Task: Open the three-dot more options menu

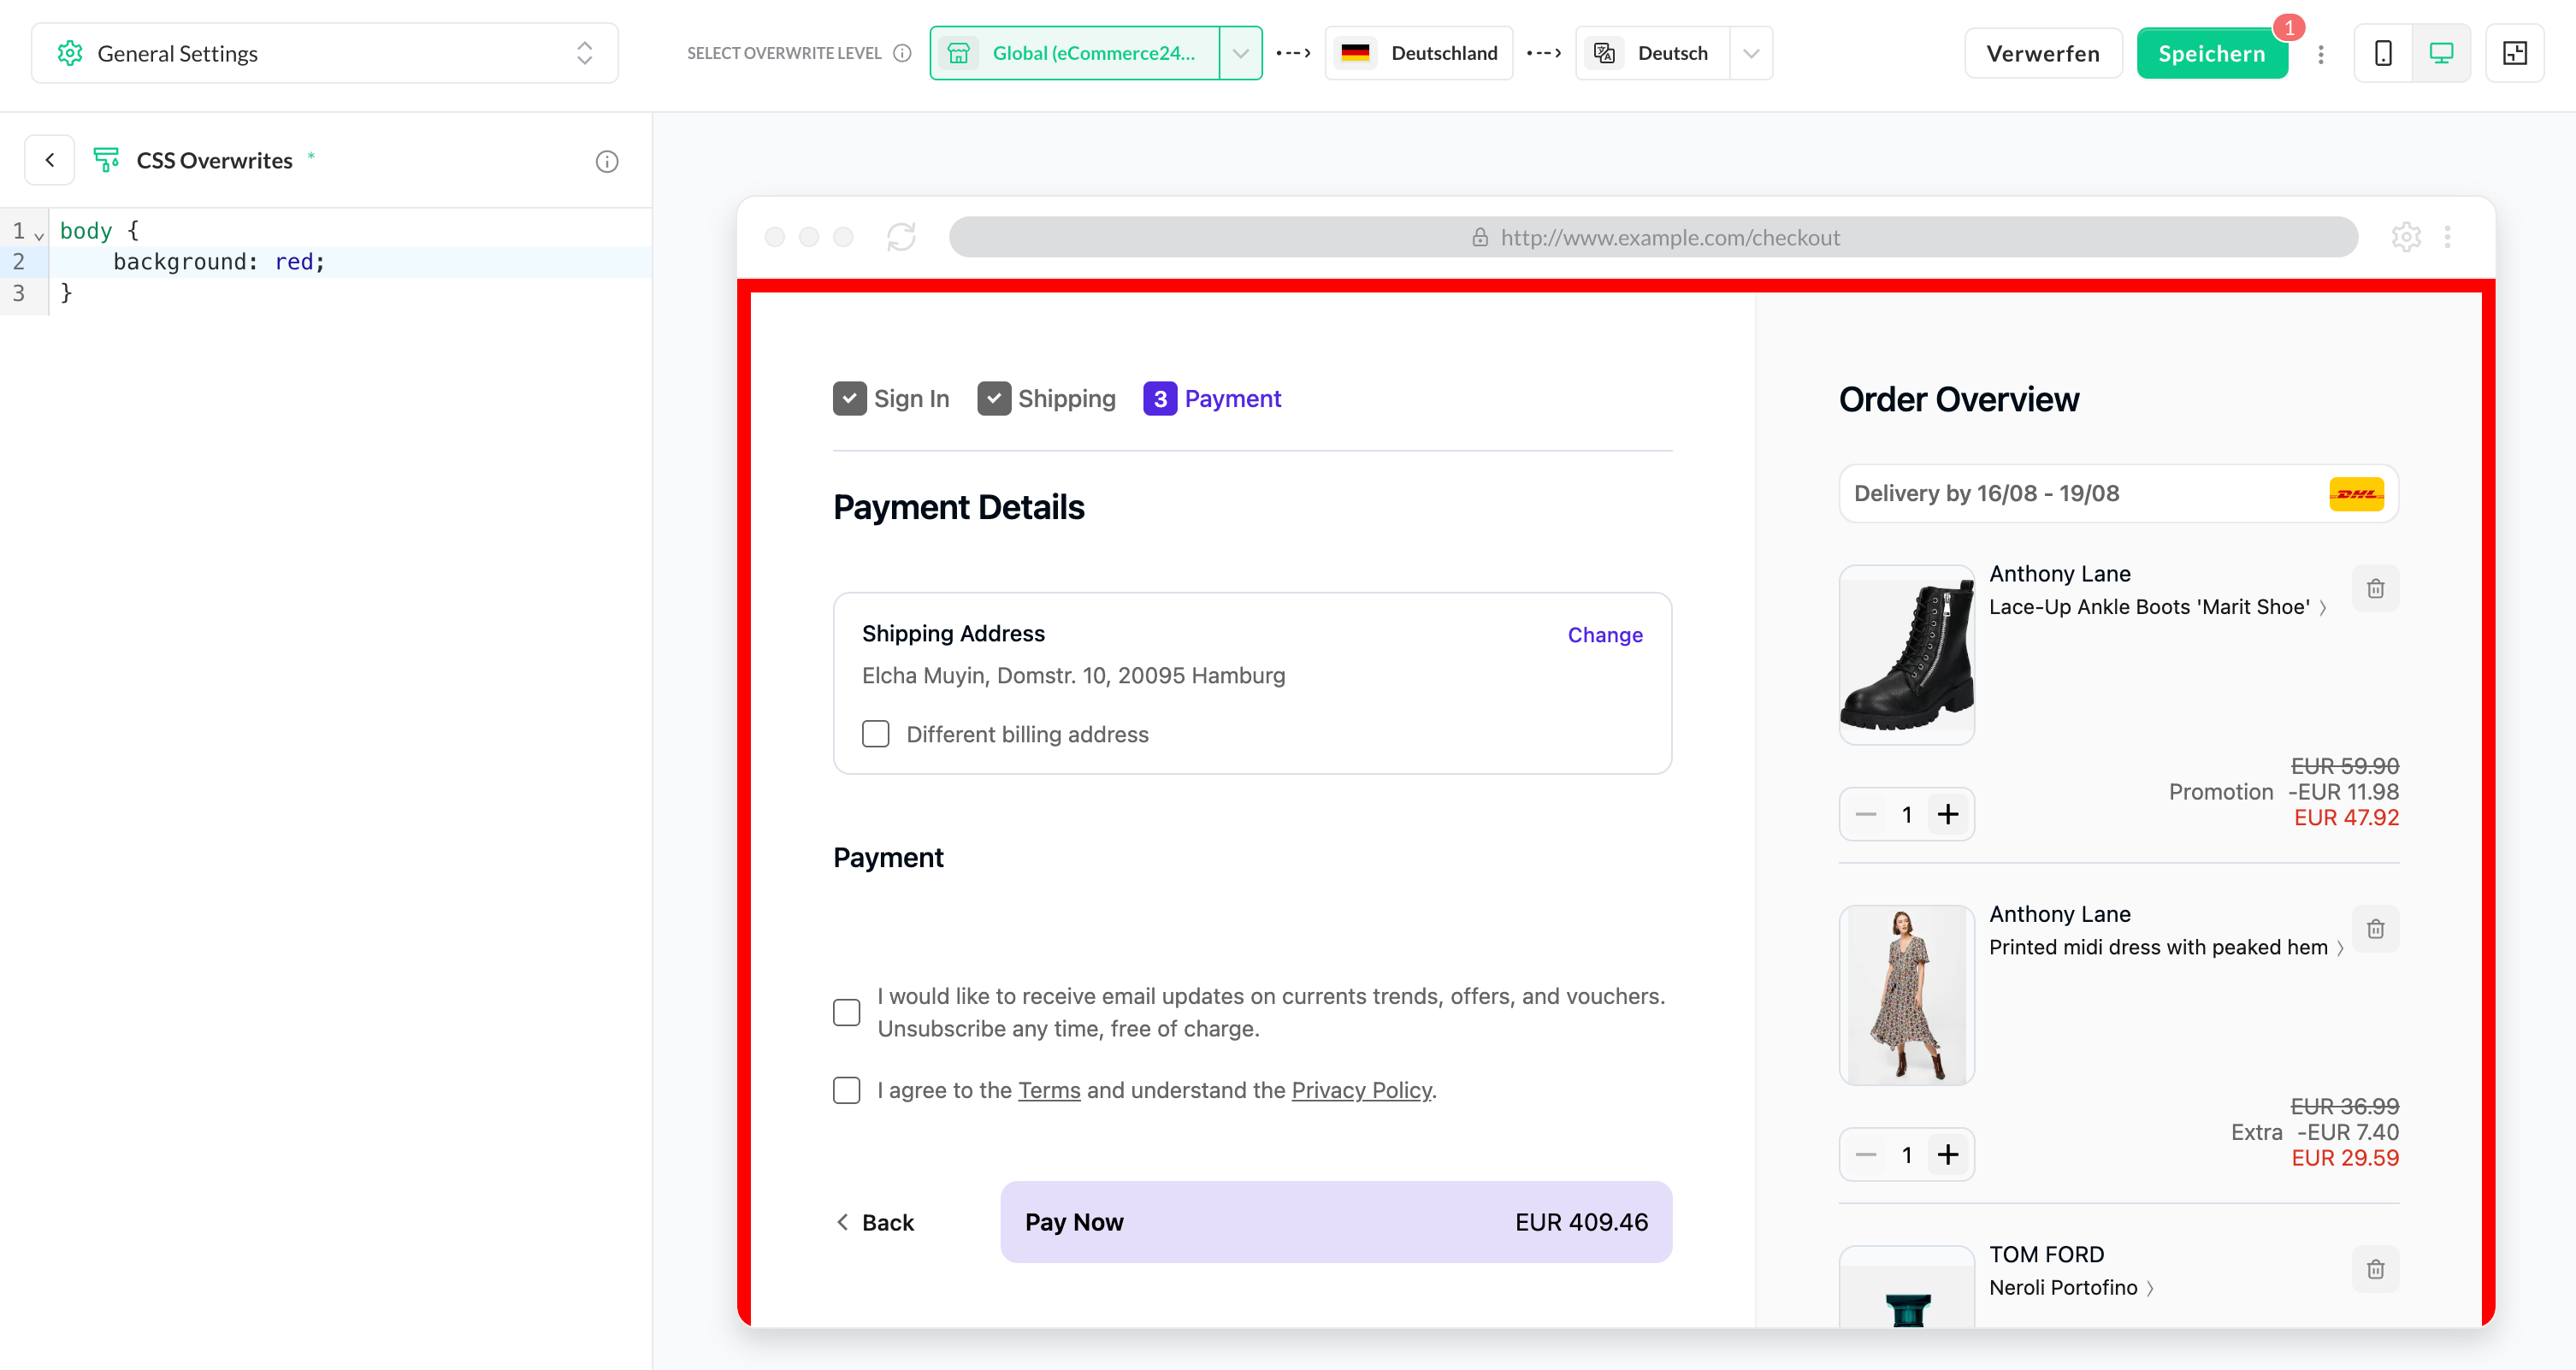Action: (x=2321, y=54)
